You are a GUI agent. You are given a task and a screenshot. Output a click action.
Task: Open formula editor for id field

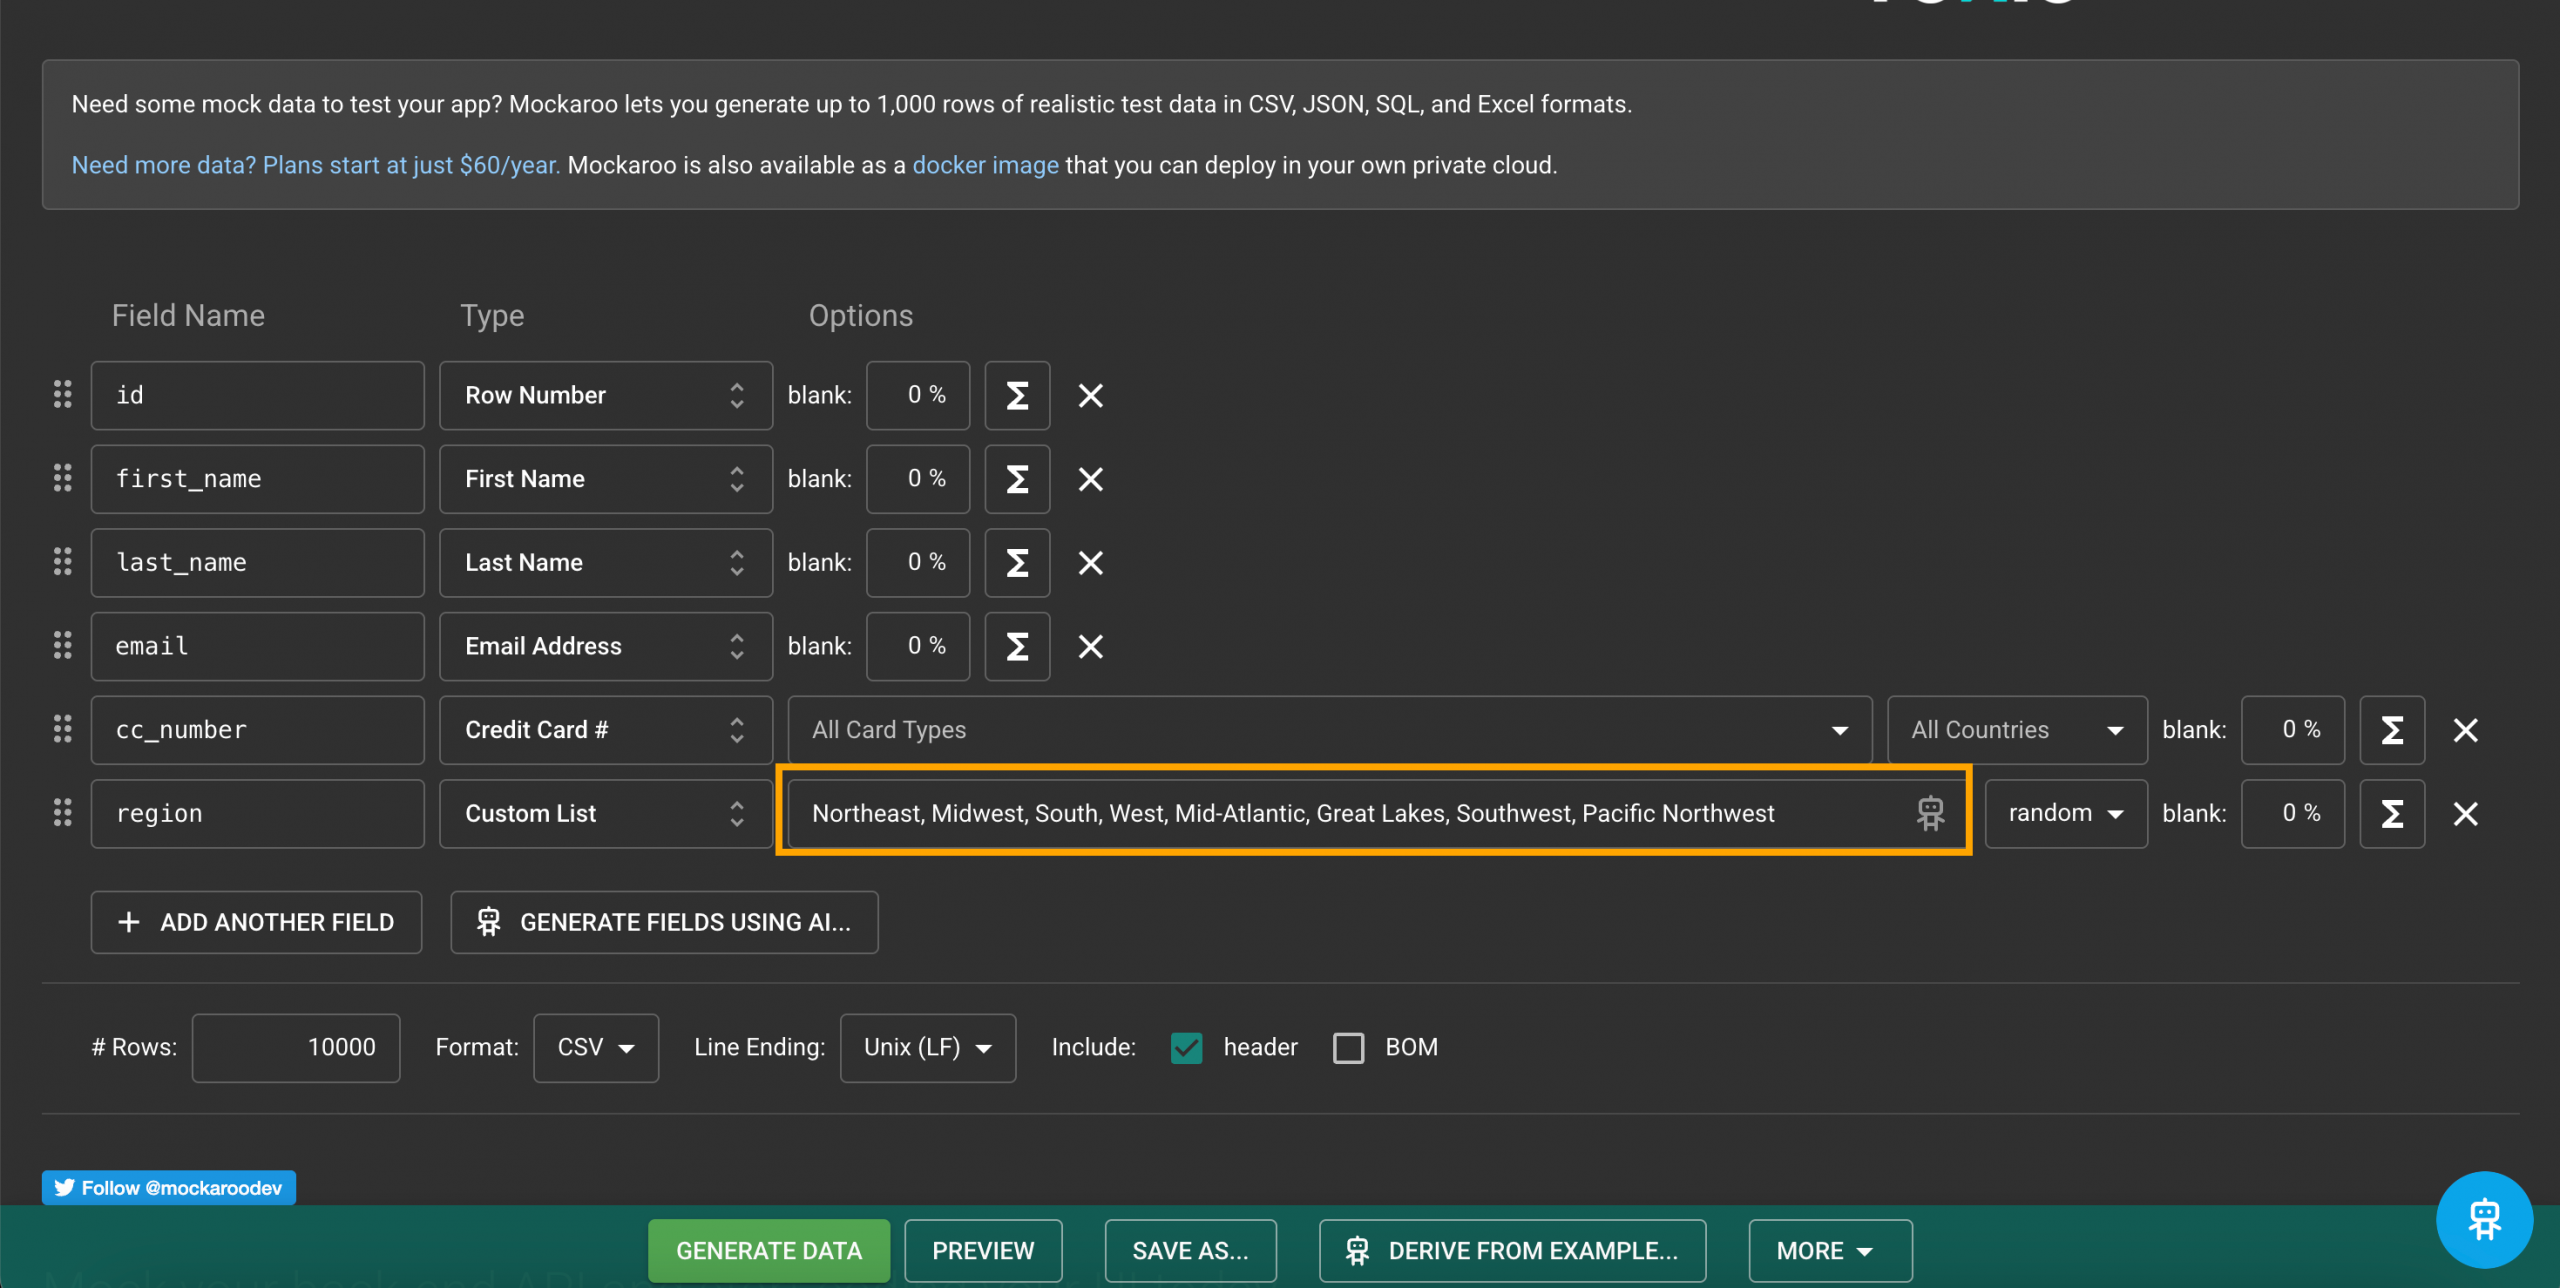[x=1017, y=395]
